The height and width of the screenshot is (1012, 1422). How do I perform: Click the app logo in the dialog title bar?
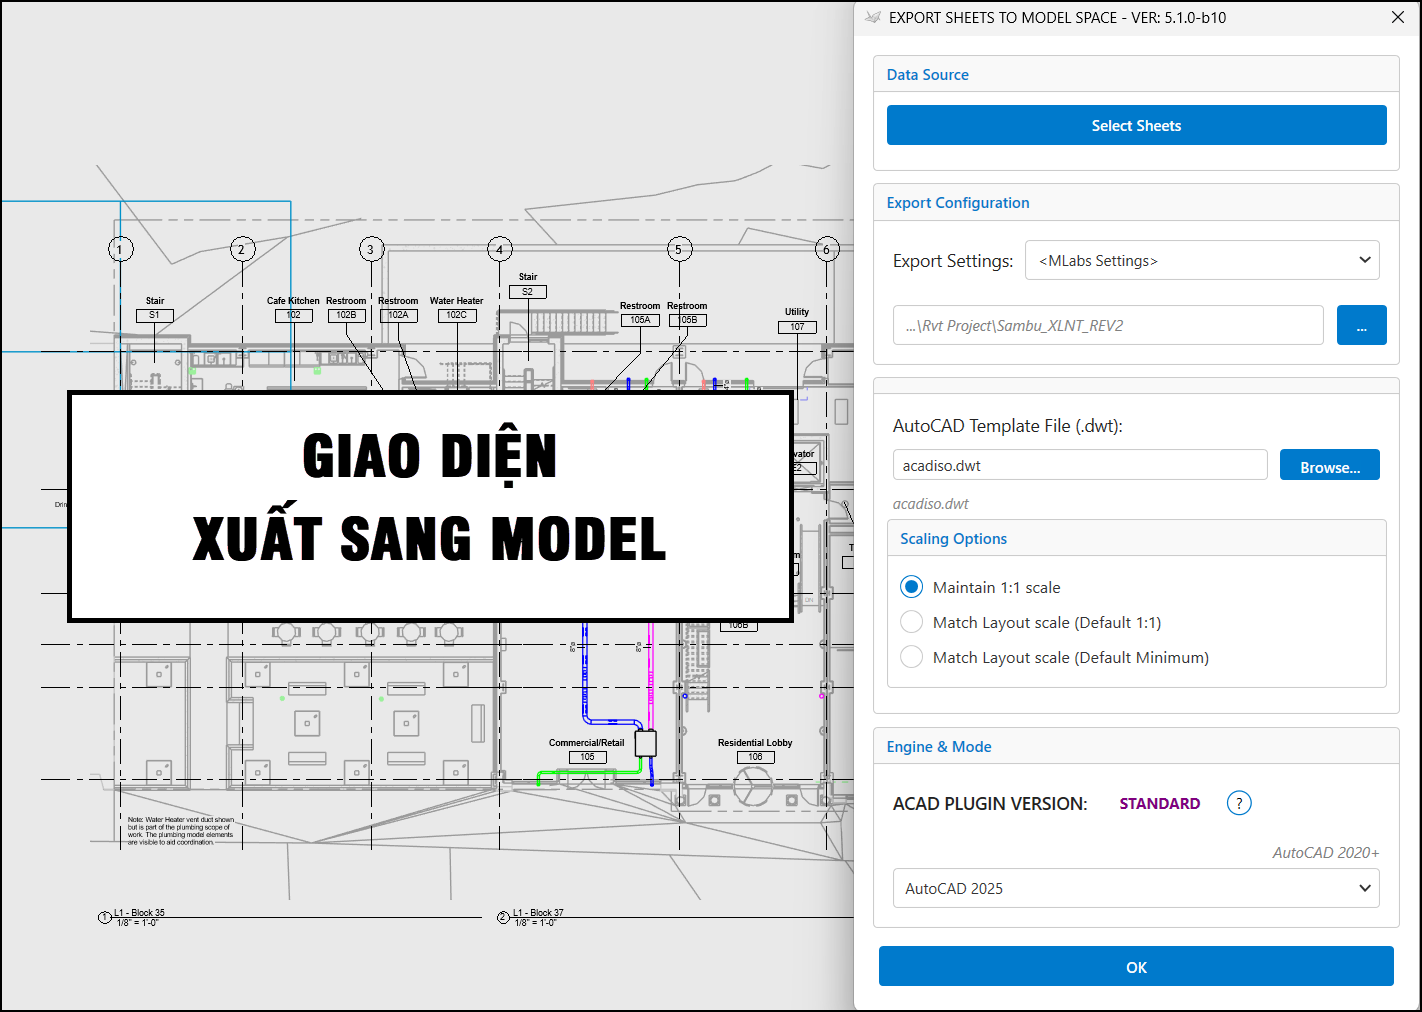tap(873, 18)
